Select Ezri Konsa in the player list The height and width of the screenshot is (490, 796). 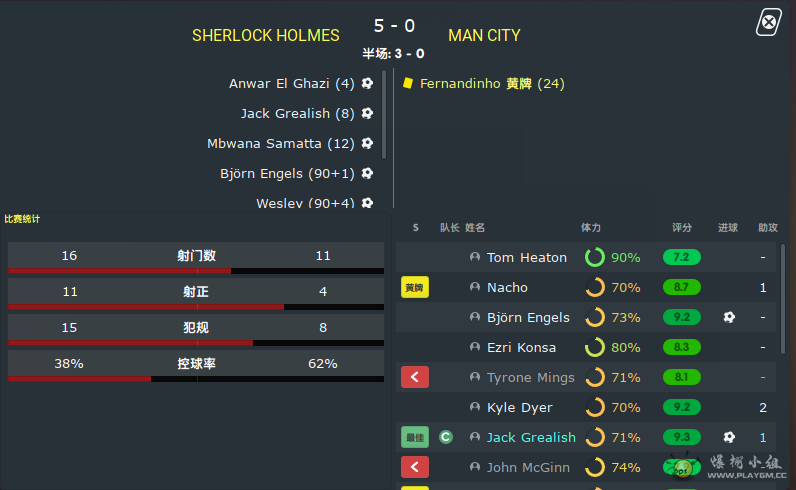coord(521,348)
